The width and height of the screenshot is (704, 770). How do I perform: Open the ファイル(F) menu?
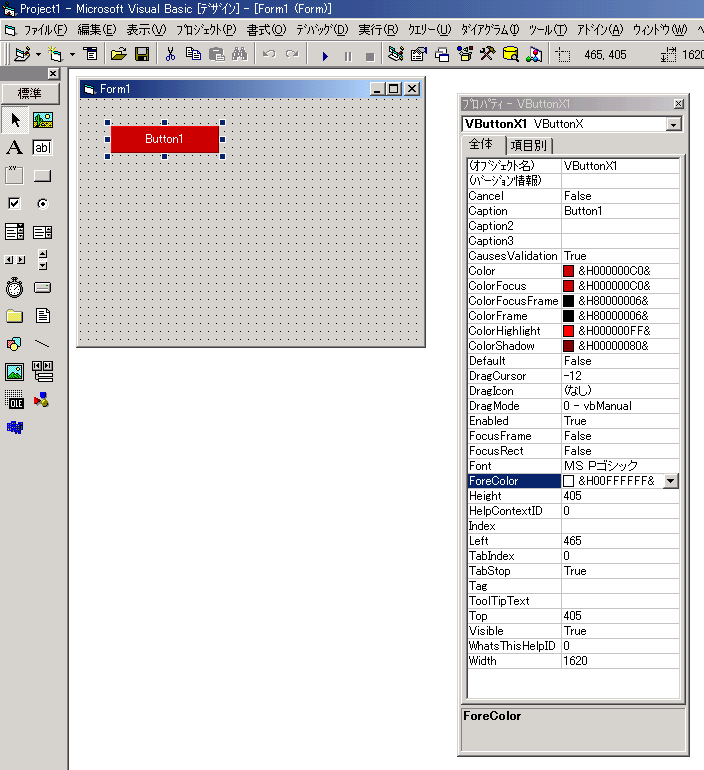pos(45,30)
